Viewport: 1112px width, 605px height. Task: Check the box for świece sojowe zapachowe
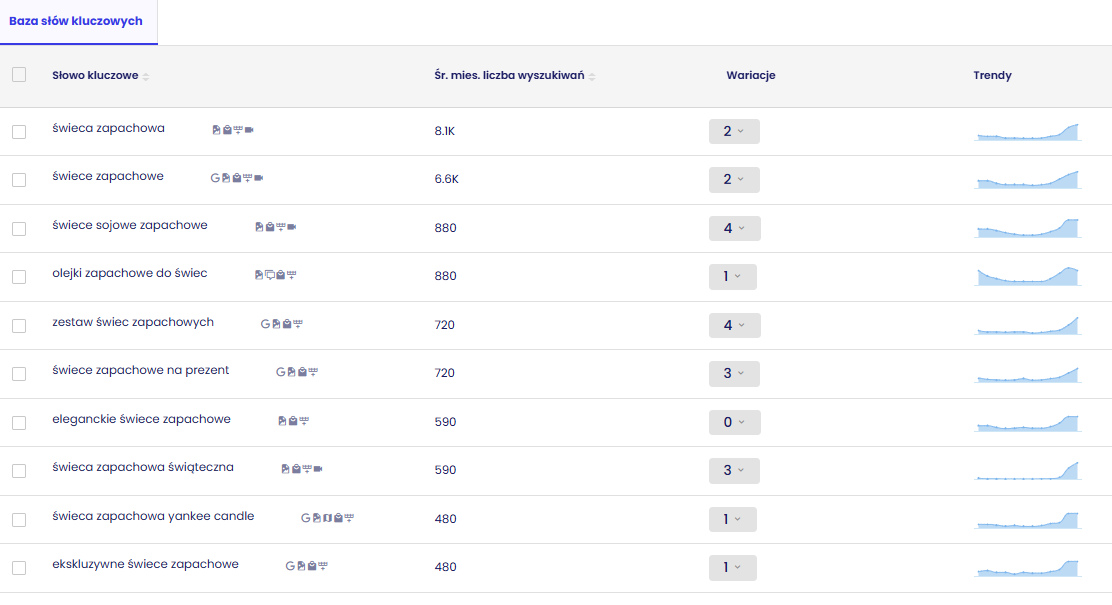click(x=19, y=228)
